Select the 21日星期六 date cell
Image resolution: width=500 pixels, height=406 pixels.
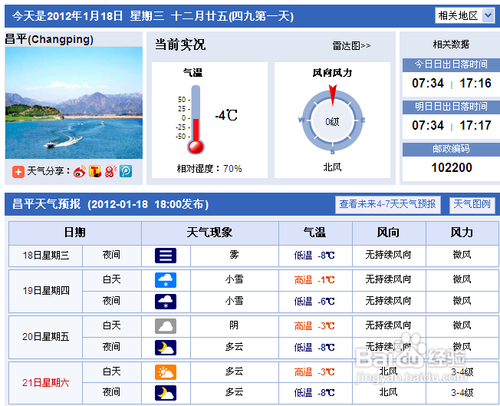coord(46,383)
